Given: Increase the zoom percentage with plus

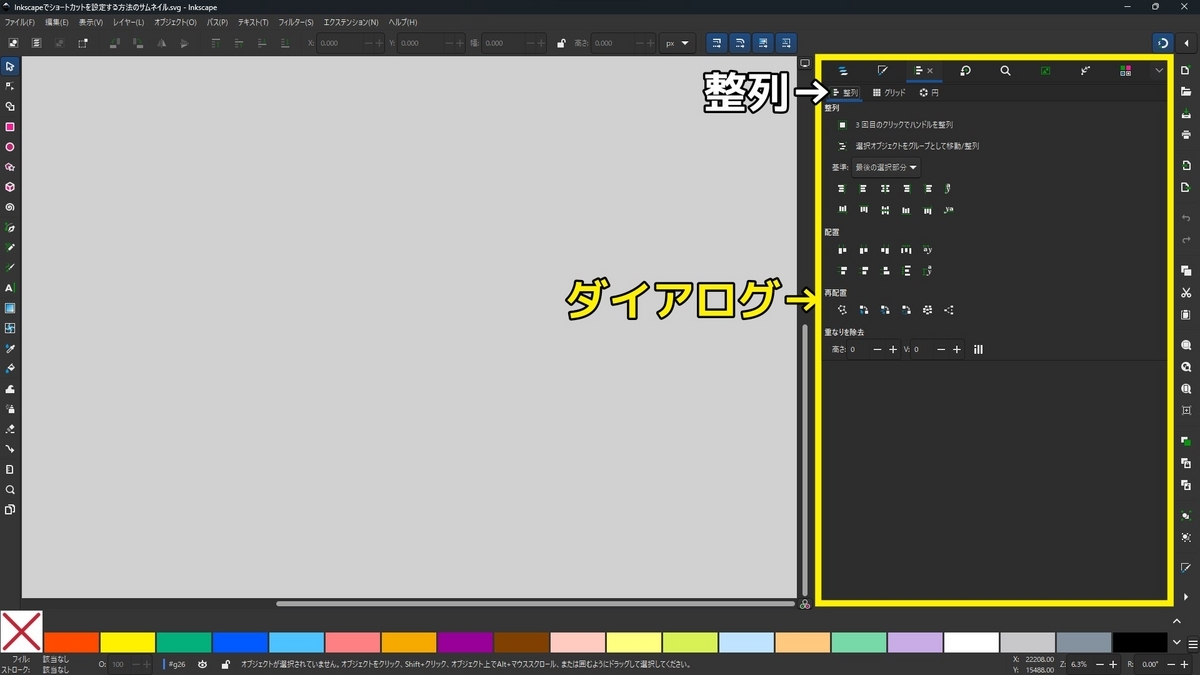Looking at the screenshot, I should point(1114,664).
